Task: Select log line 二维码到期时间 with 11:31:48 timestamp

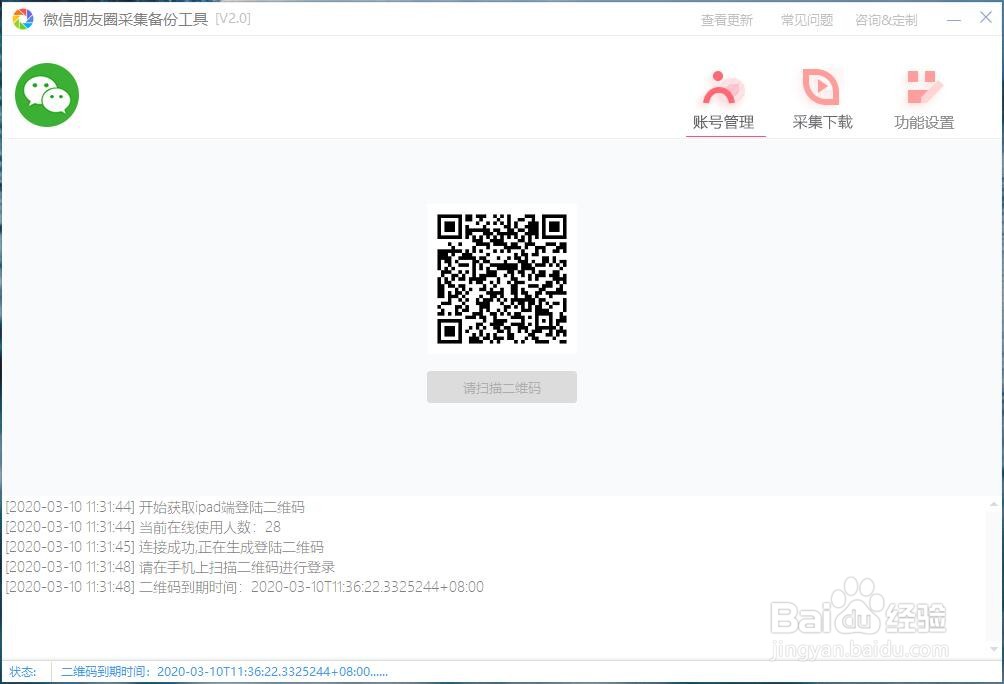Action: (x=245, y=587)
